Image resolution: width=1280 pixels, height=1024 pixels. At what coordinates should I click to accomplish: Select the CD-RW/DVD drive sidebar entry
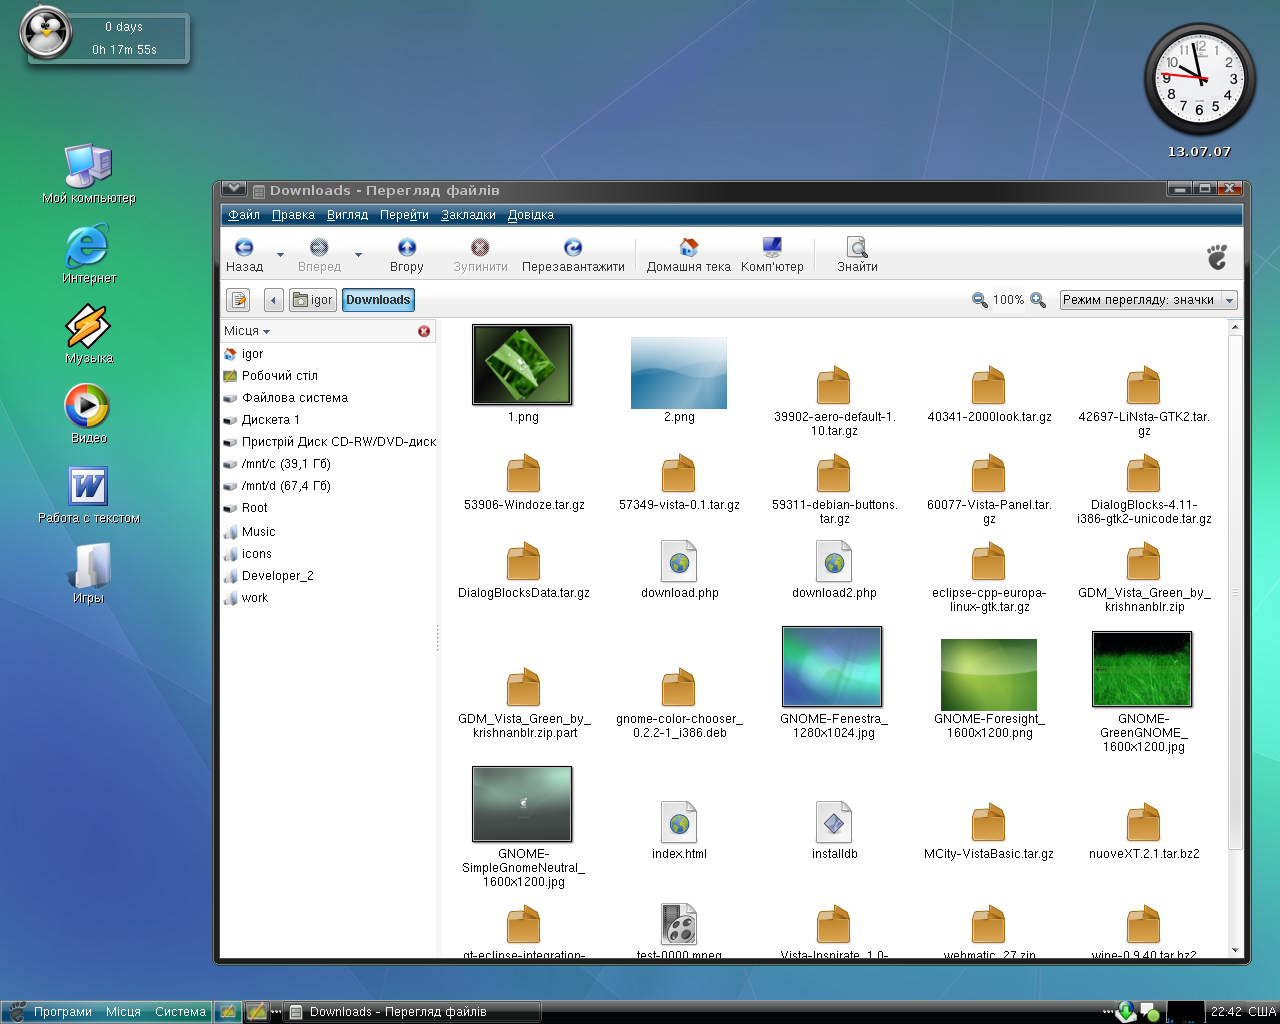coord(329,442)
